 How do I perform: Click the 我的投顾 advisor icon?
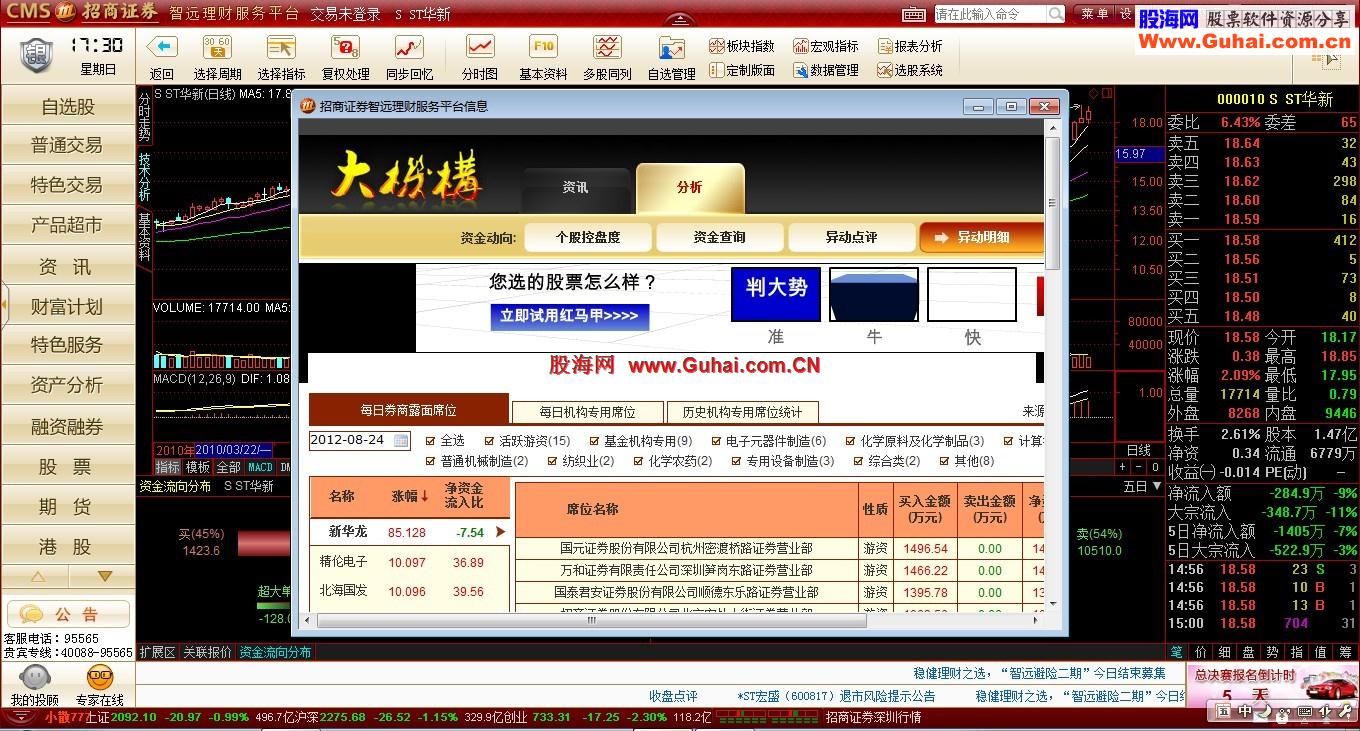(34, 678)
